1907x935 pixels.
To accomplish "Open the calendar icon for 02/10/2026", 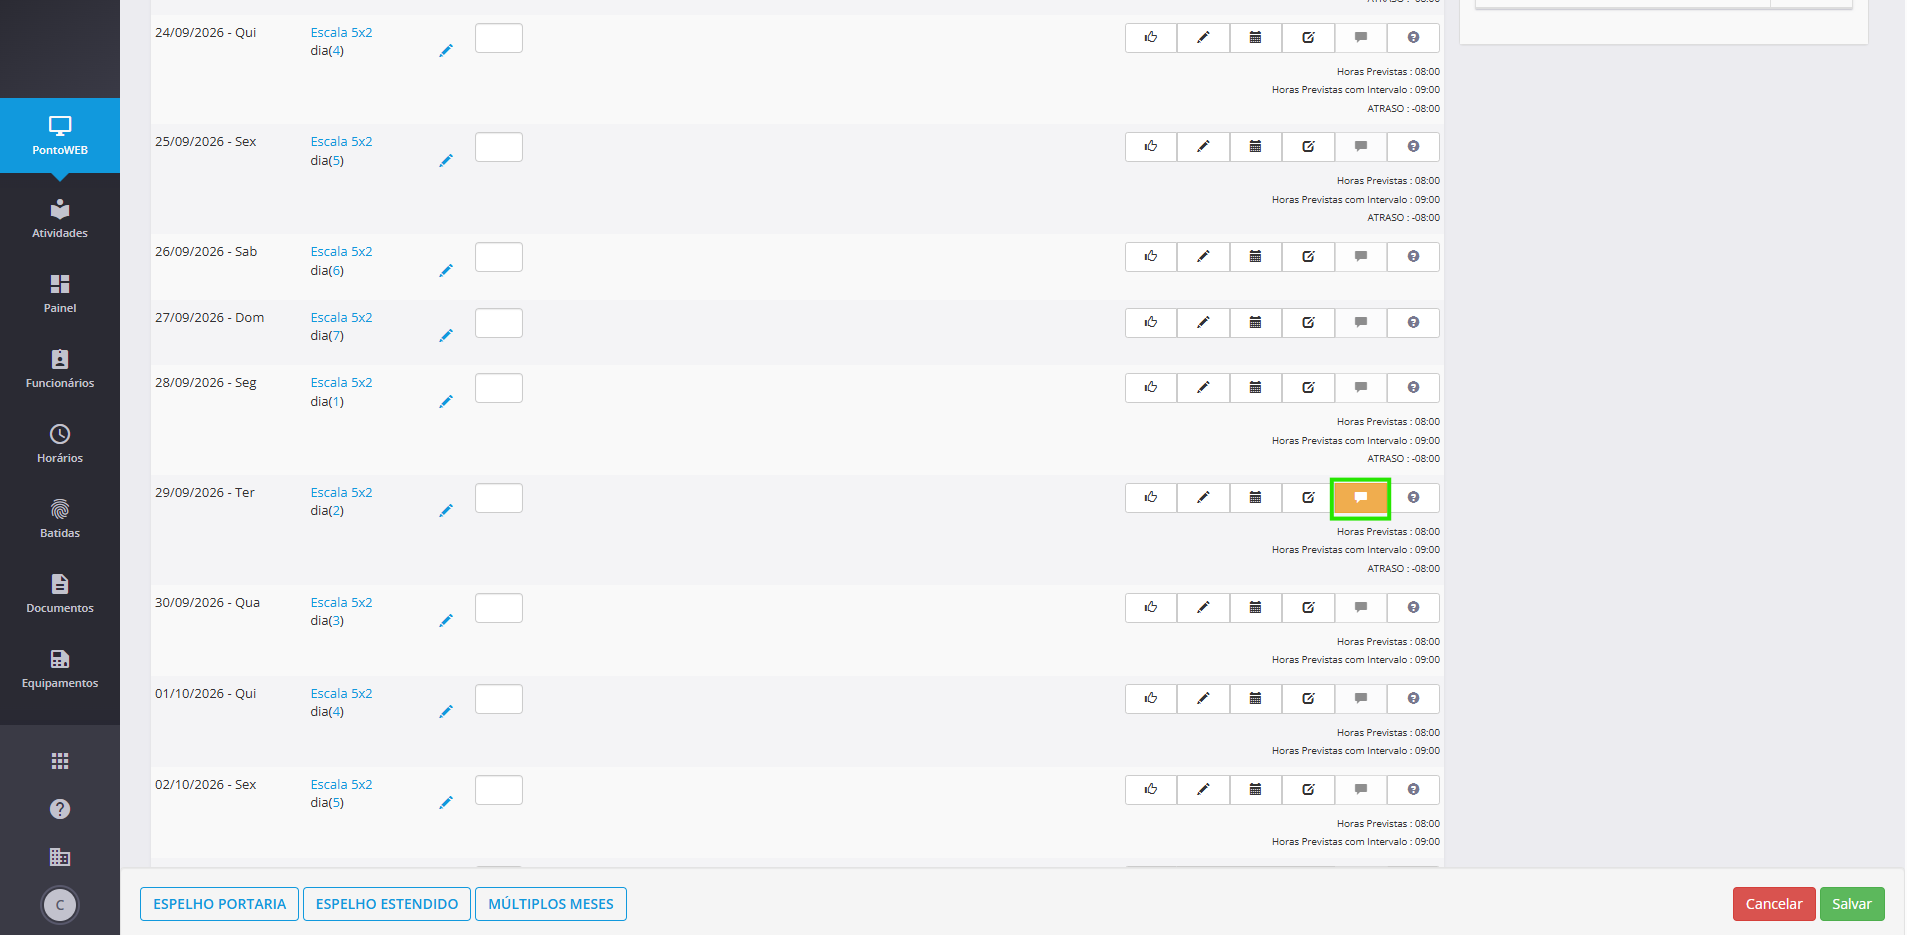I will [x=1256, y=790].
